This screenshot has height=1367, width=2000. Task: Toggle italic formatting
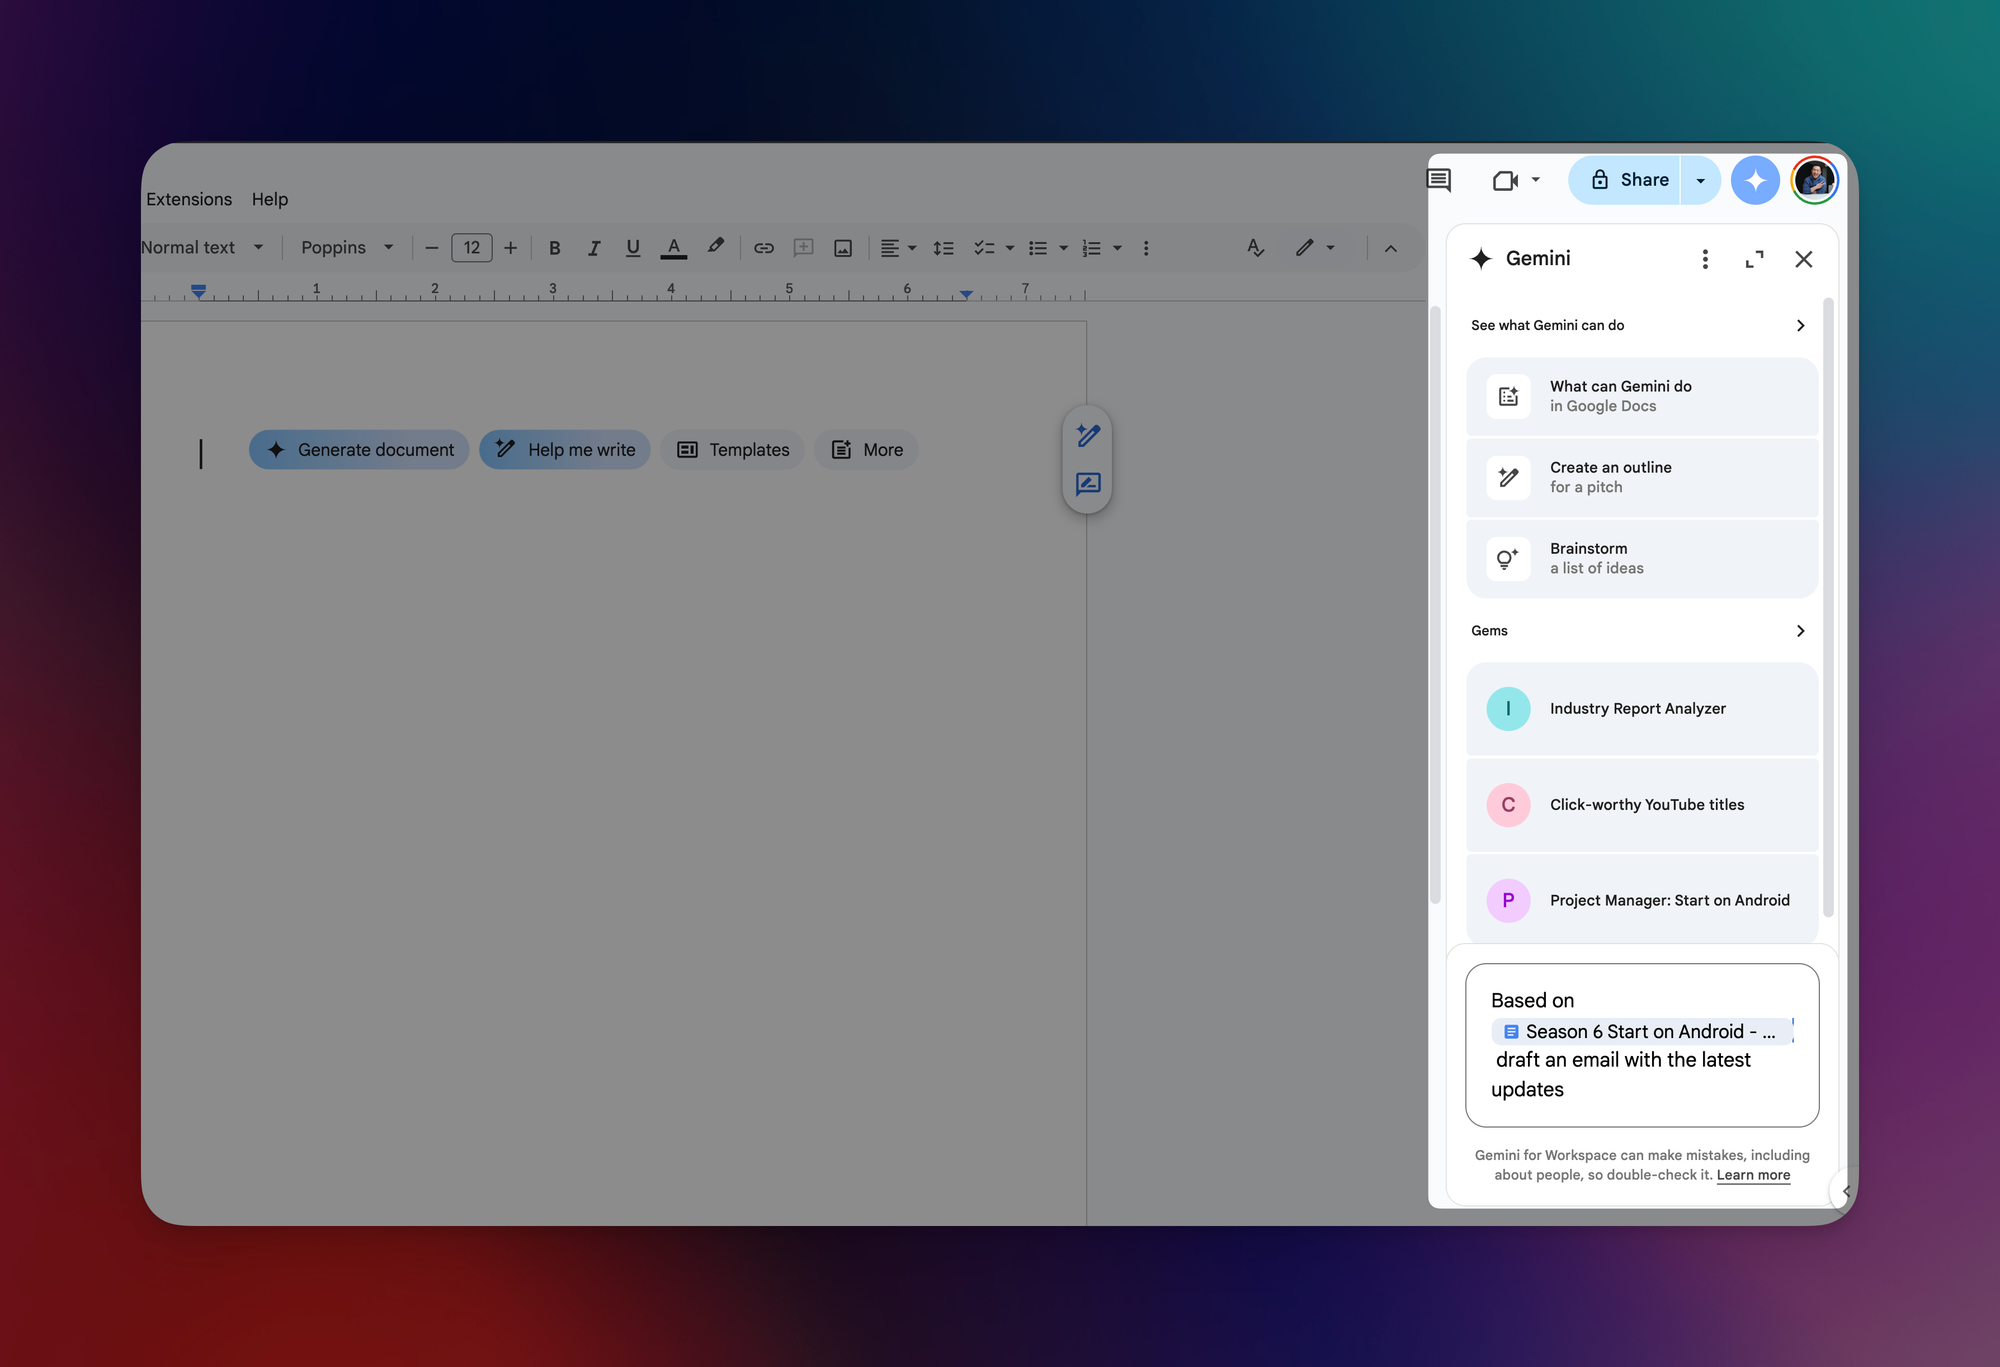[x=594, y=248]
